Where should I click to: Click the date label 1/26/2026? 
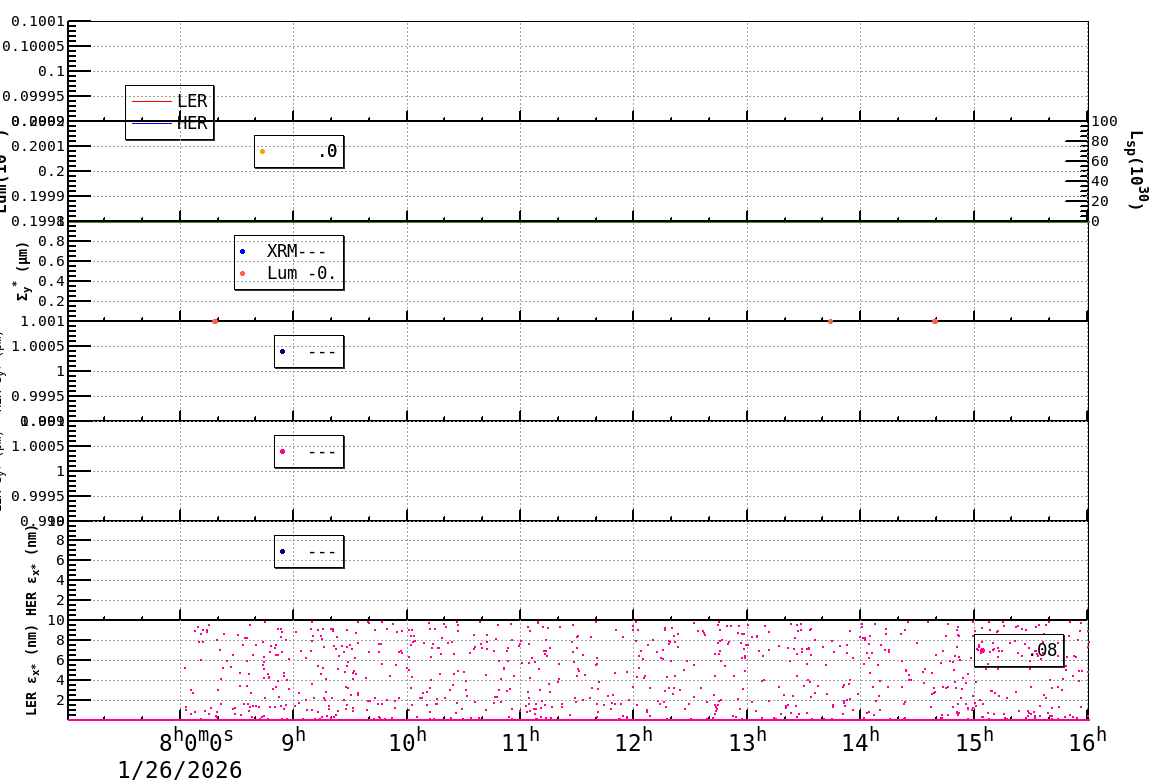(178, 769)
